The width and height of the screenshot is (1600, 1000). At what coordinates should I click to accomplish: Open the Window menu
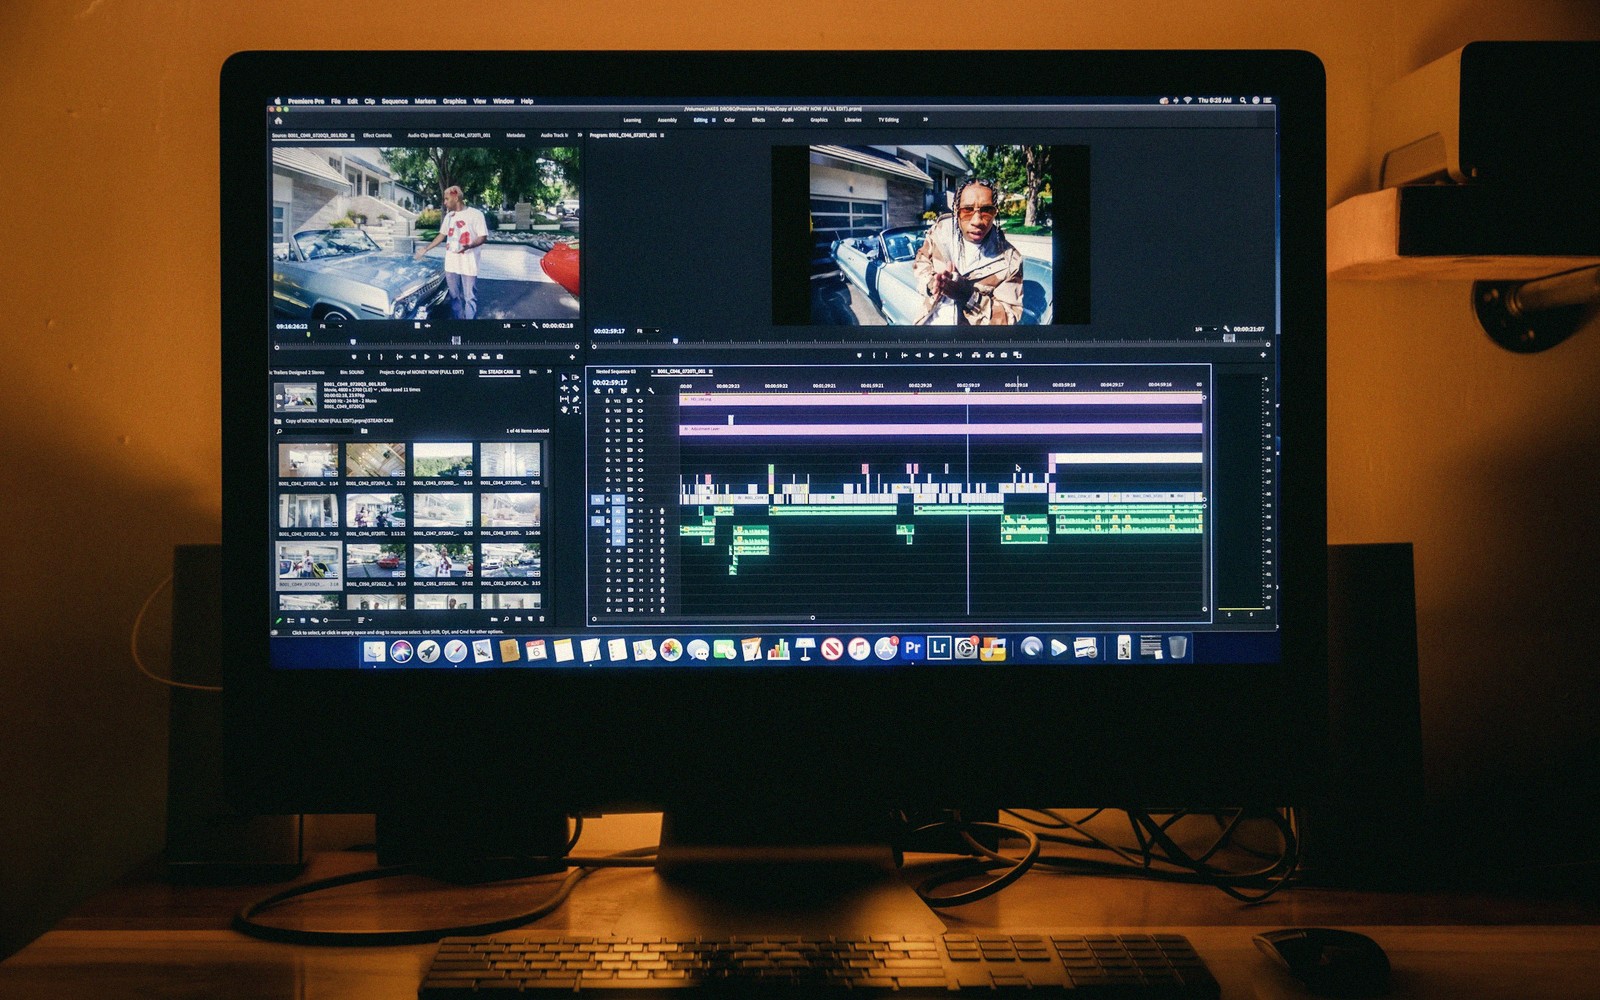(504, 101)
